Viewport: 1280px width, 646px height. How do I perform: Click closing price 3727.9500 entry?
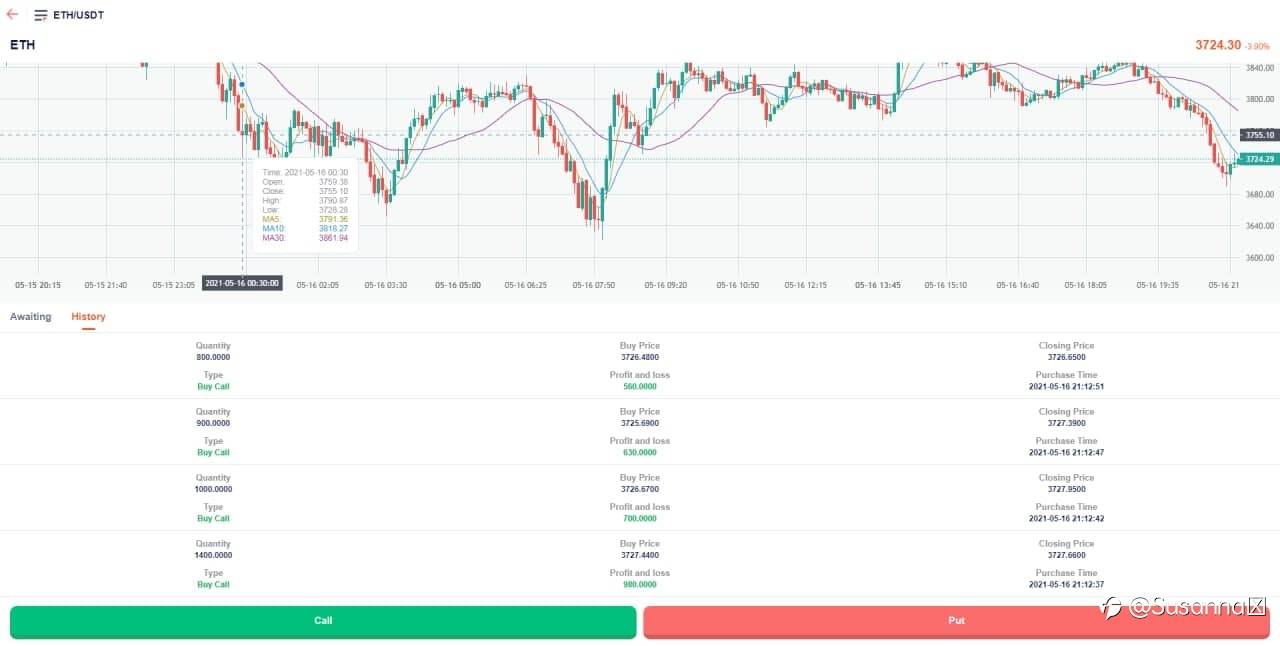coord(1066,489)
